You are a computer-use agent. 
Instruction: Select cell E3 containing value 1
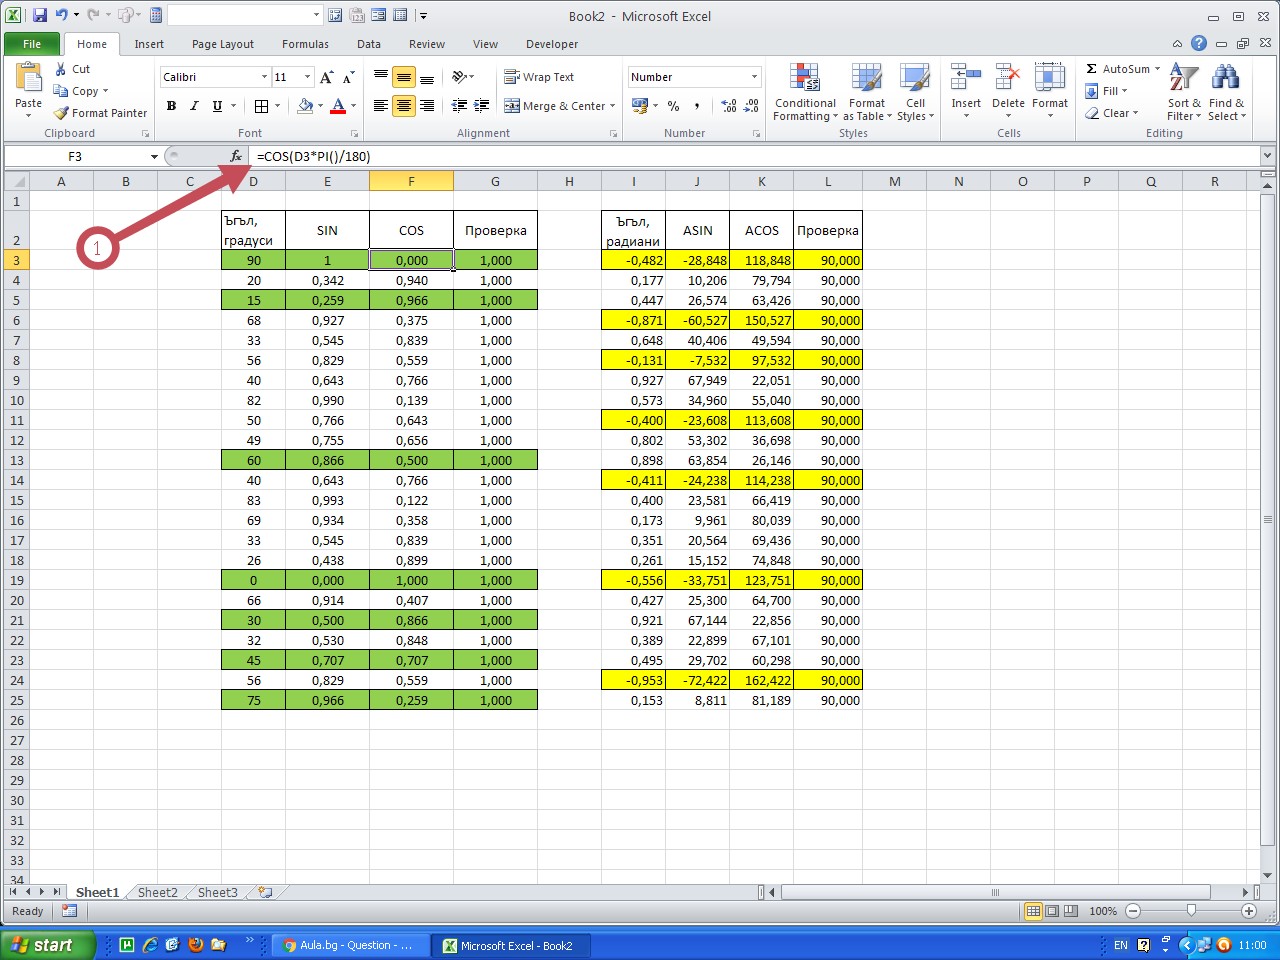327,260
